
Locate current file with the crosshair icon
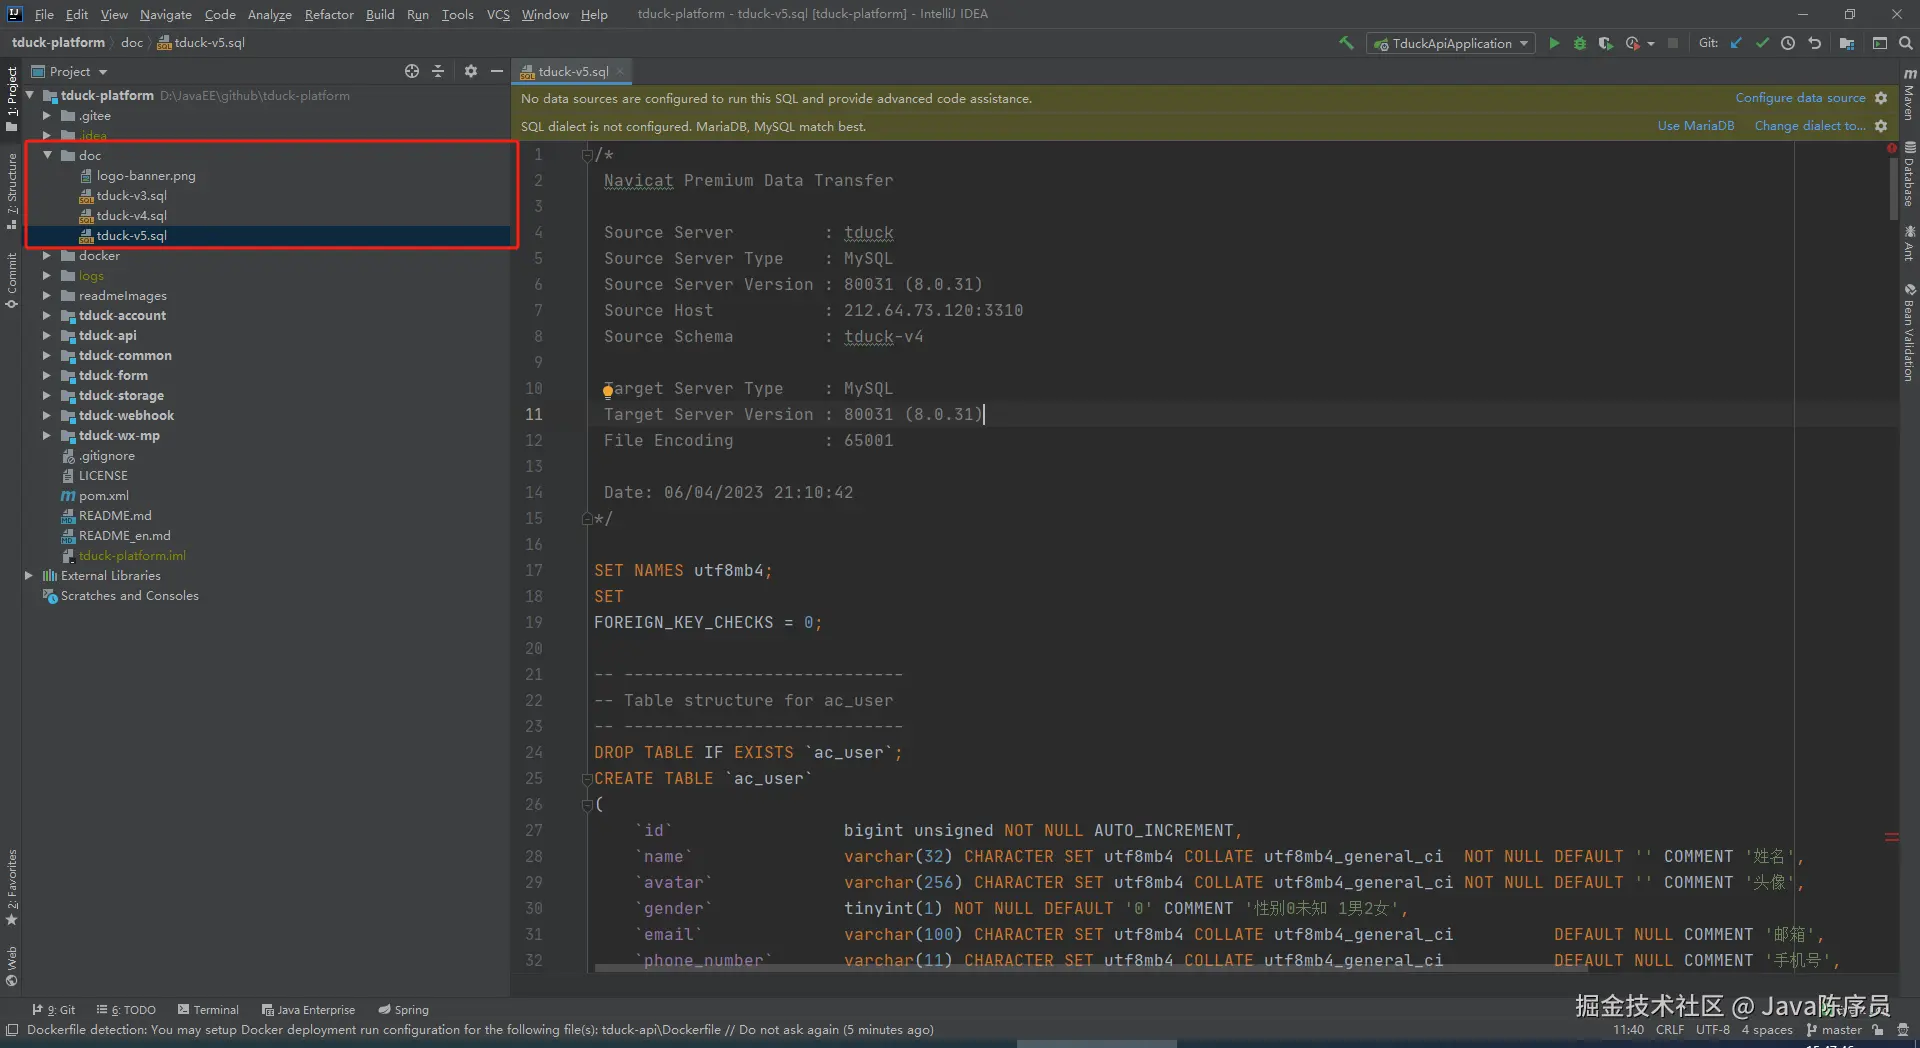[412, 71]
